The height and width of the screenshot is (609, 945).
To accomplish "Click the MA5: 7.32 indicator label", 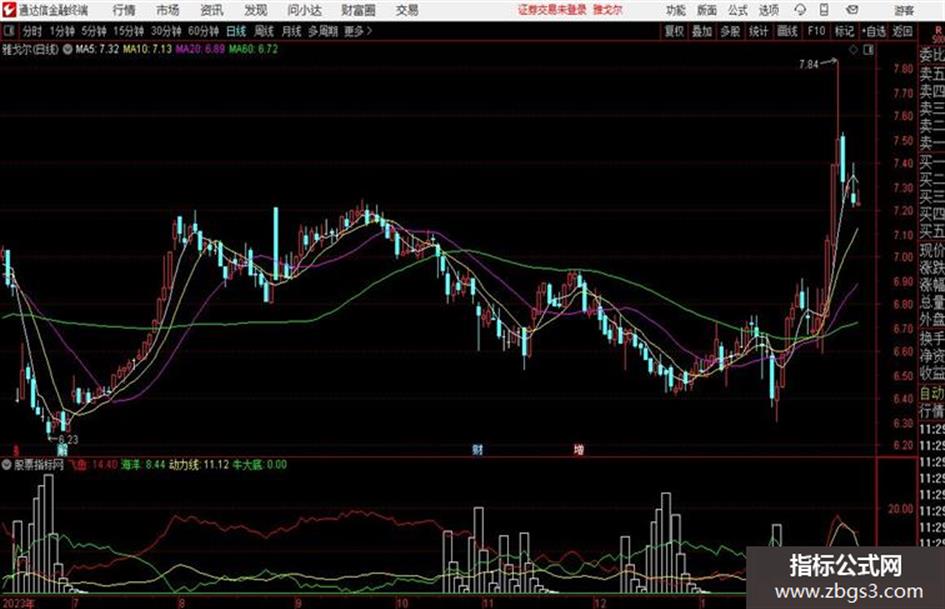I will point(98,49).
